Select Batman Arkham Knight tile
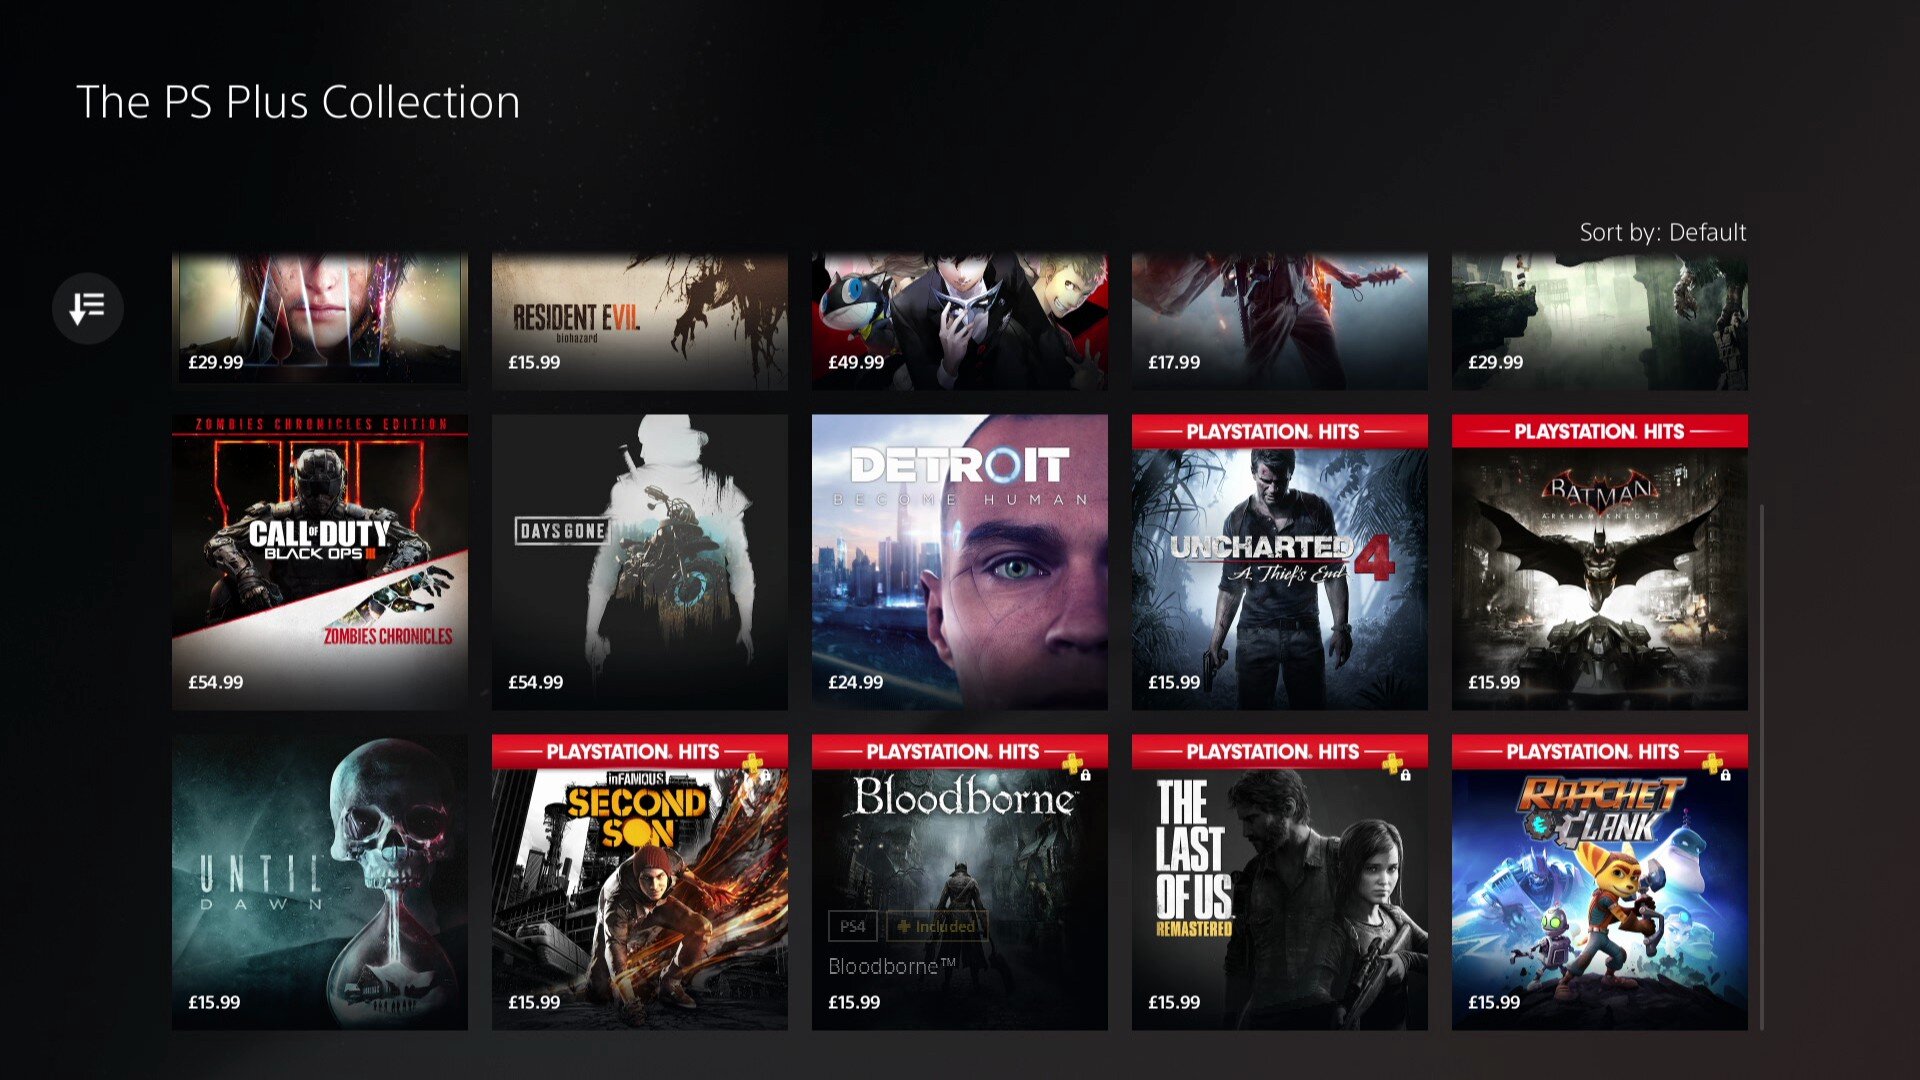Viewport: 1920px width, 1080px height. click(1600, 562)
